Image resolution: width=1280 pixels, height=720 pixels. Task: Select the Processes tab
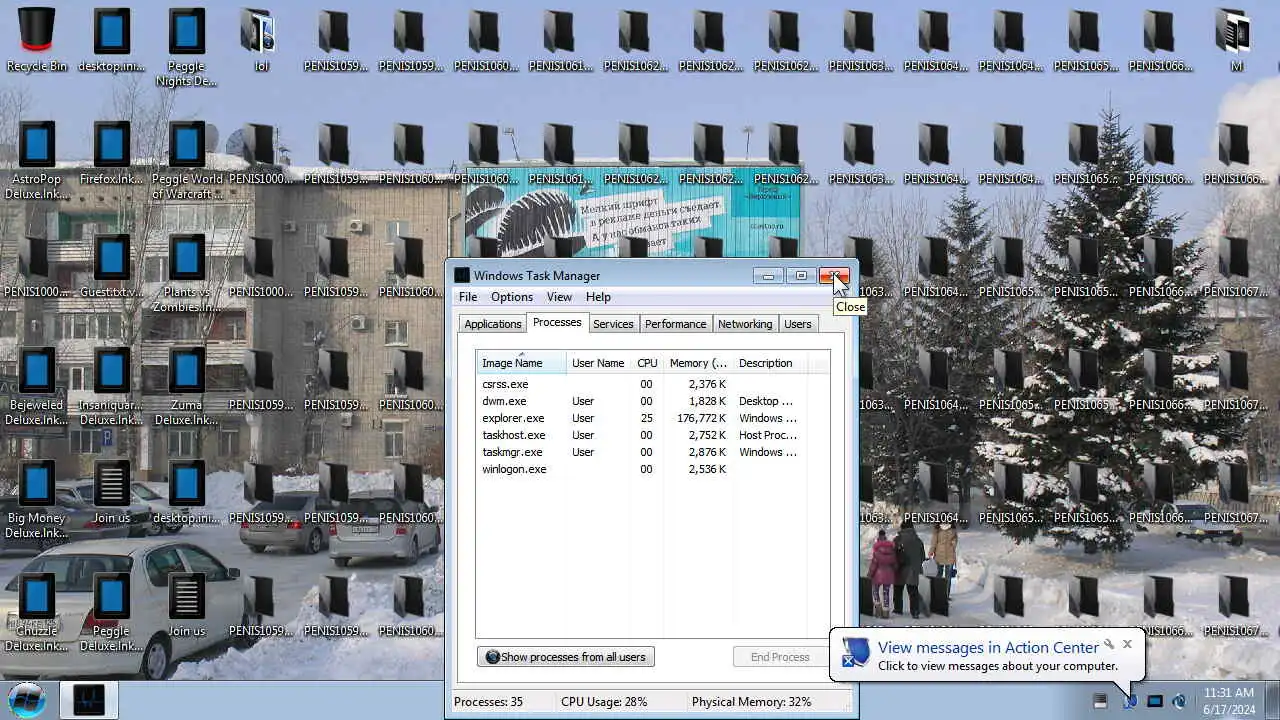coord(557,322)
